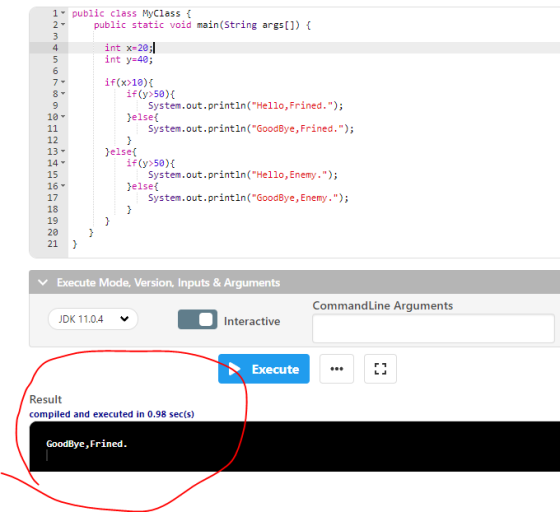Click the 'int x=20;' code line
This screenshot has width=560, height=512.
coord(129,48)
